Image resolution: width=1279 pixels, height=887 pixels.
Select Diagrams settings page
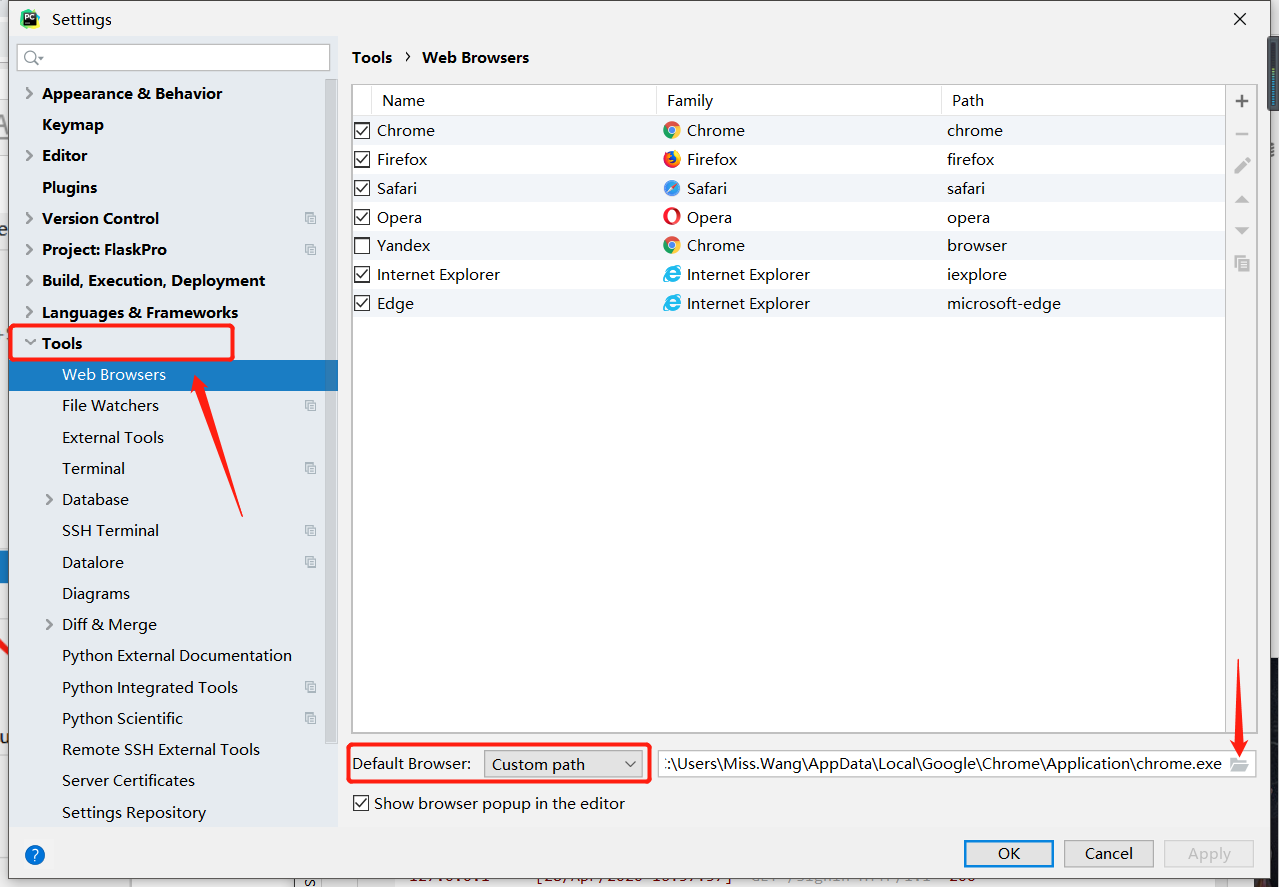96,593
